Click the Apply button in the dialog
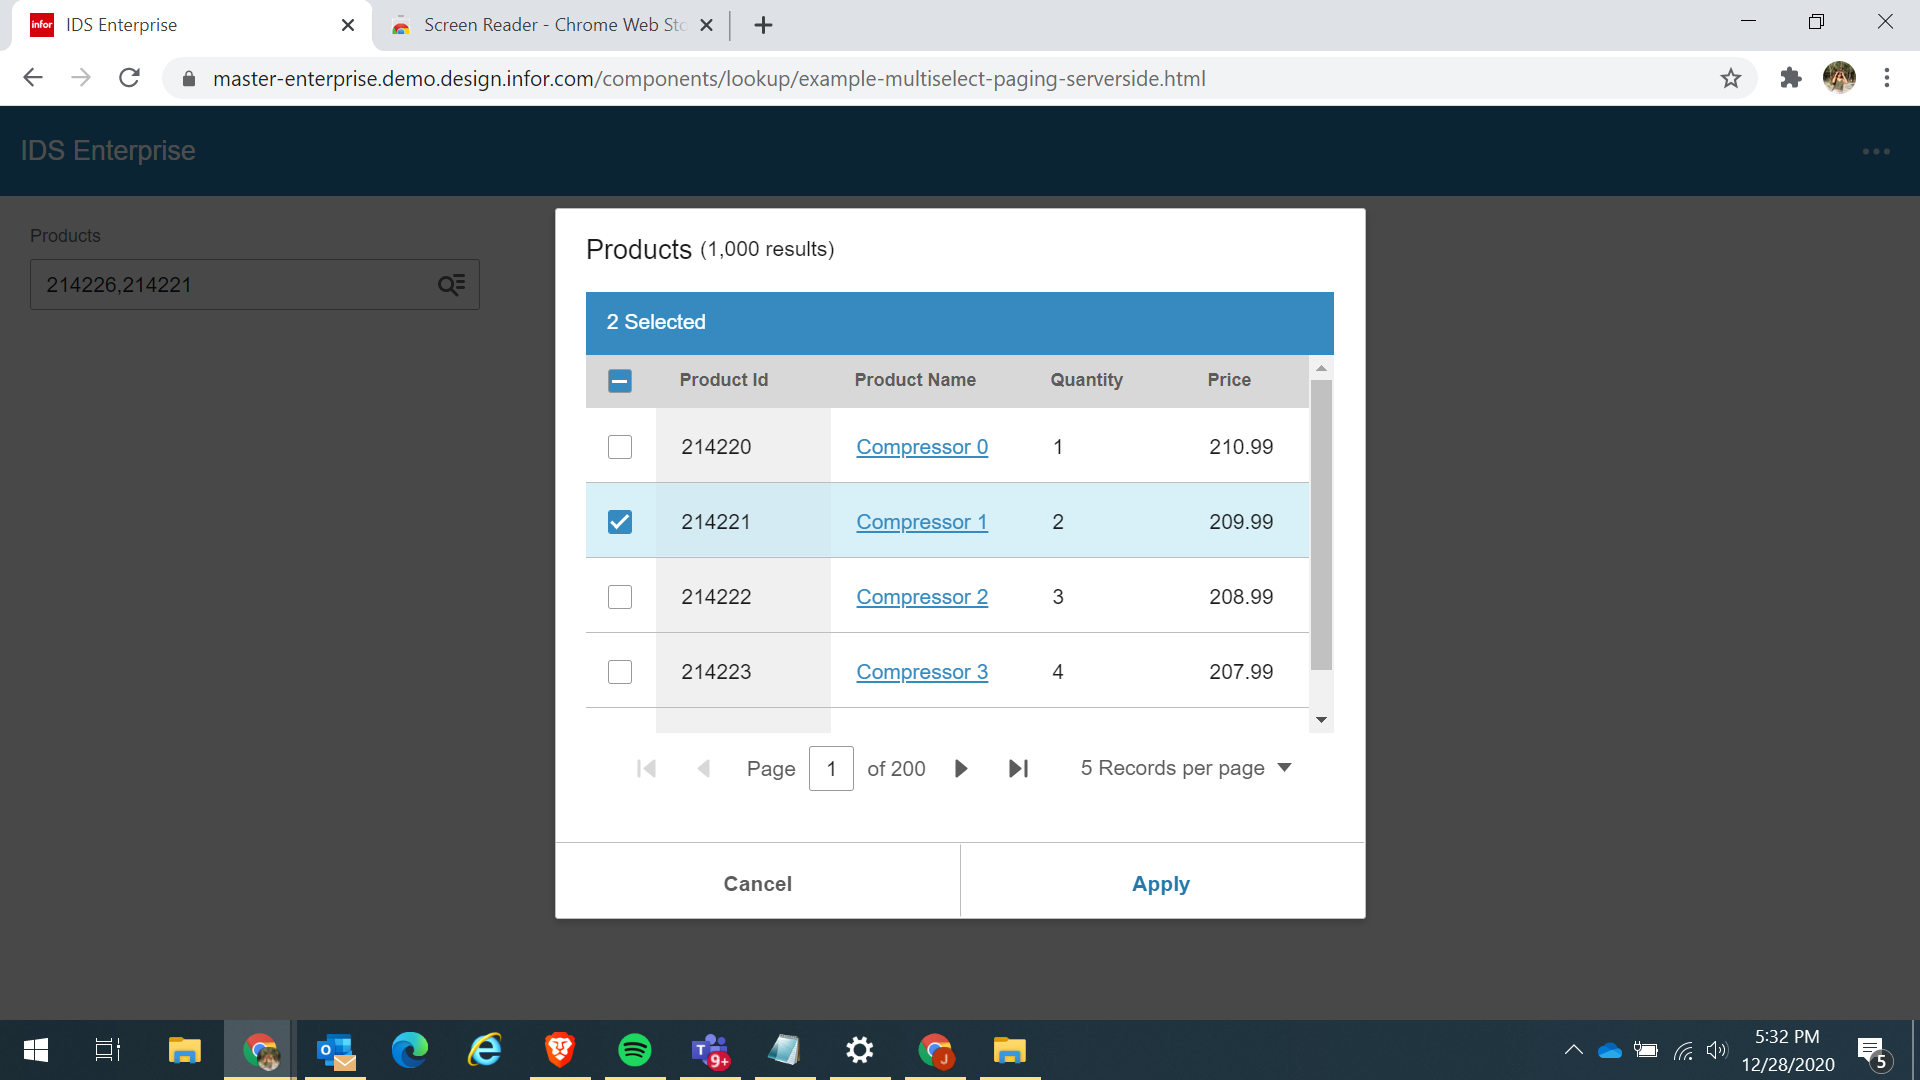This screenshot has height=1080, width=1920. [x=1162, y=884]
